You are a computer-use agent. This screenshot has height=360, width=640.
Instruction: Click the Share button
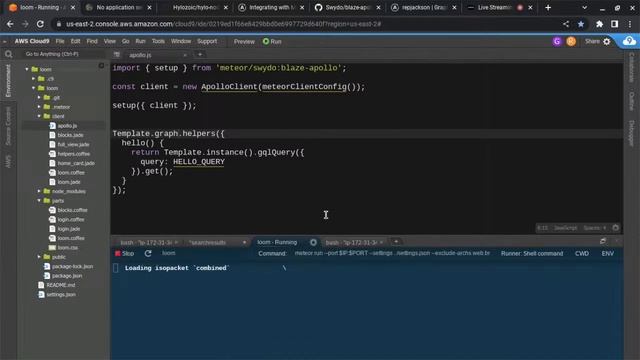tap(592, 41)
